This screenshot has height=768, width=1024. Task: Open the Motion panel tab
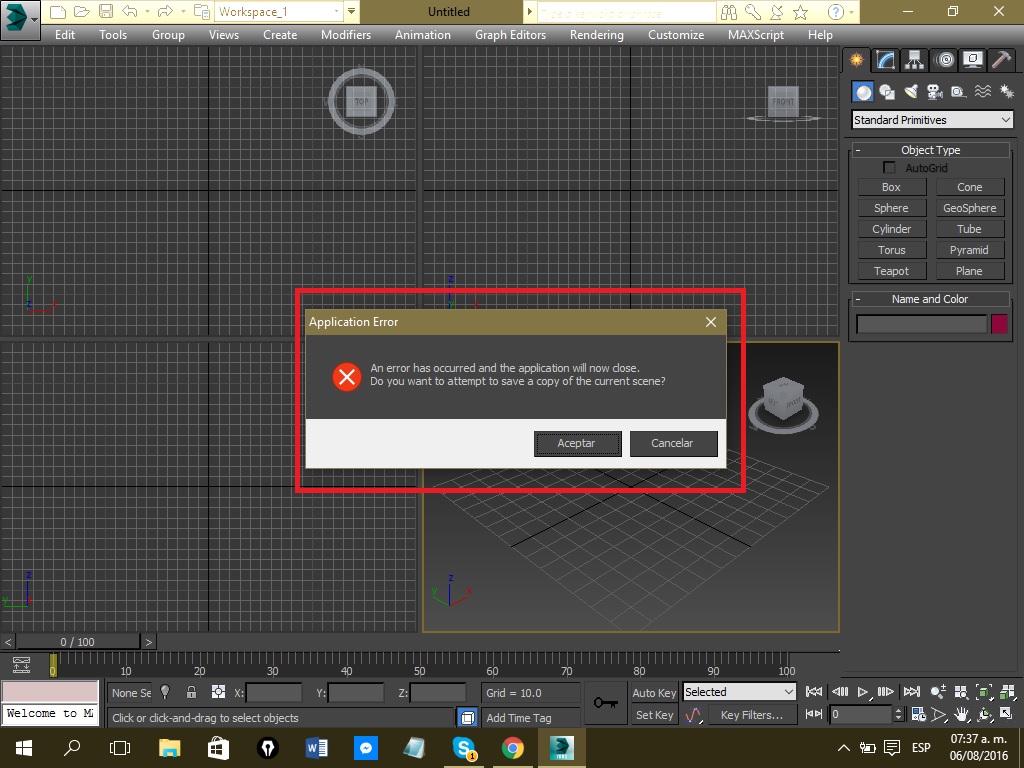[944, 60]
